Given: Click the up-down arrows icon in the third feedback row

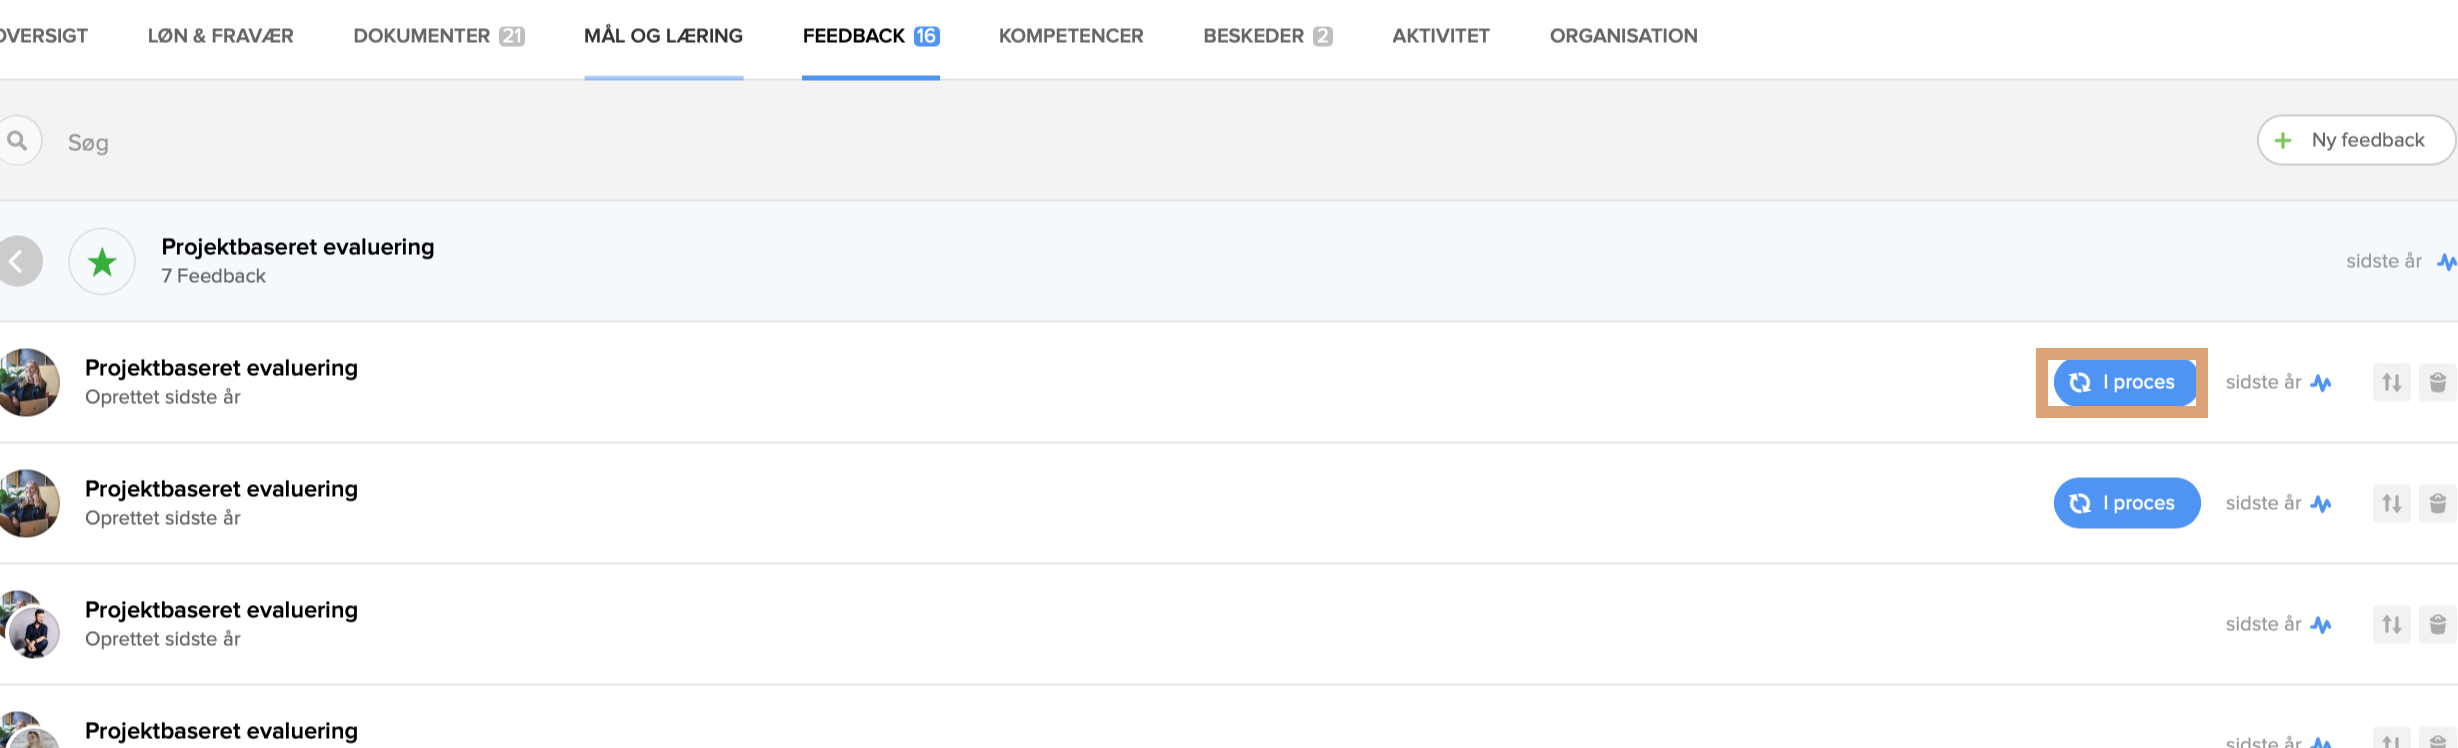Looking at the screenshot, I should click(x=2391, y=624).
